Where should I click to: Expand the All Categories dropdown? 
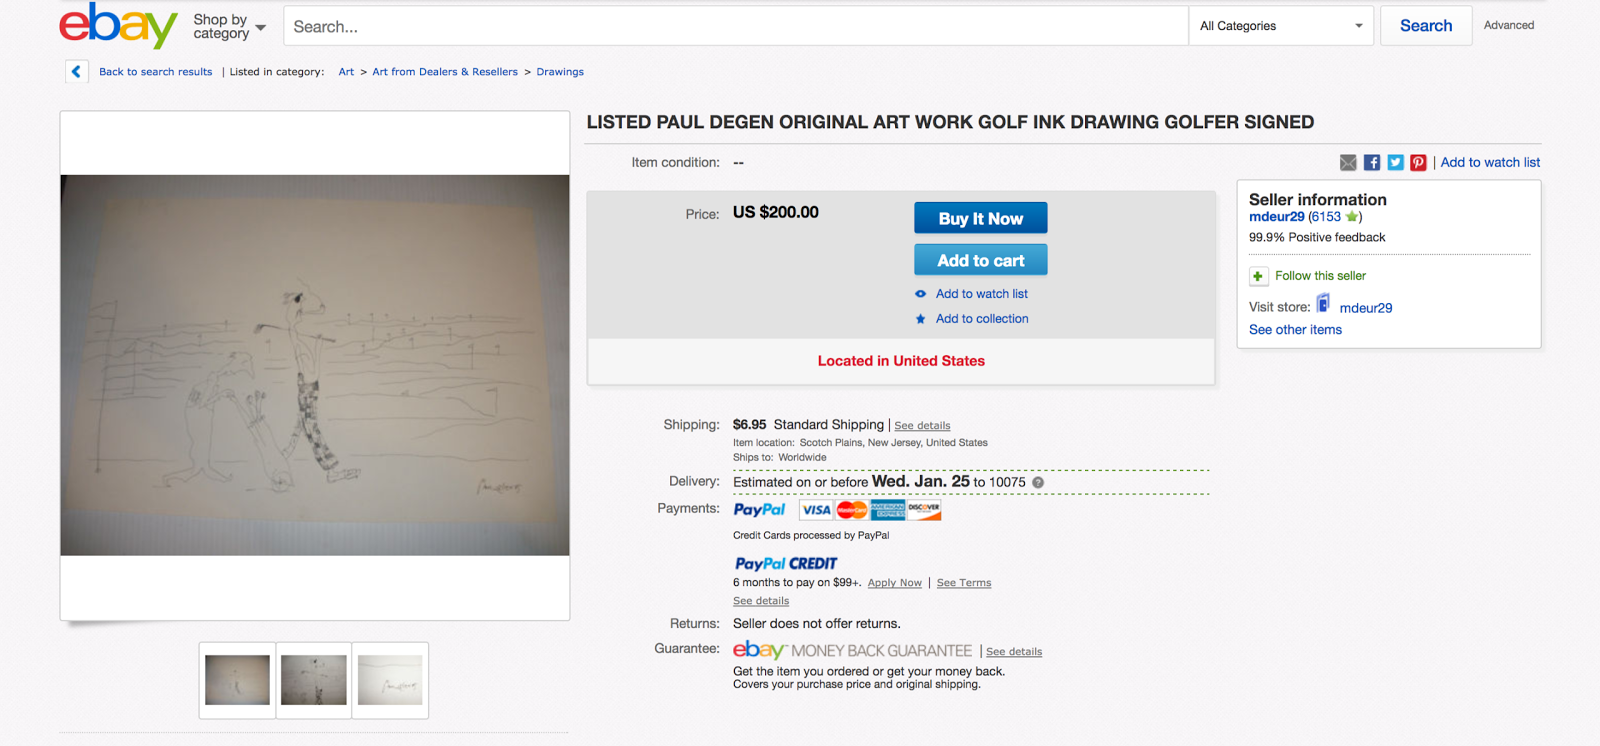(x=1281, y=26)
